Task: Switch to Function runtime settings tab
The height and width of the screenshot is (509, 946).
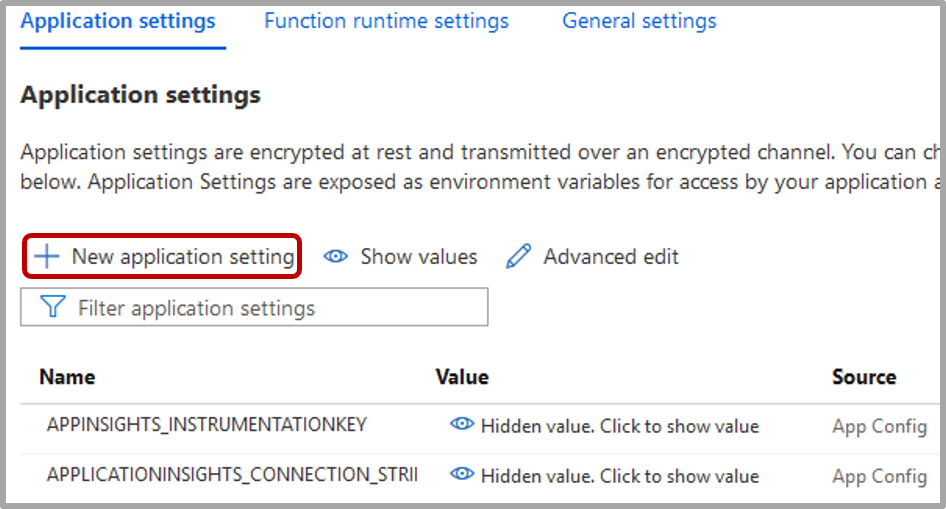Action: pyautogui.click(x=386, y=21)
